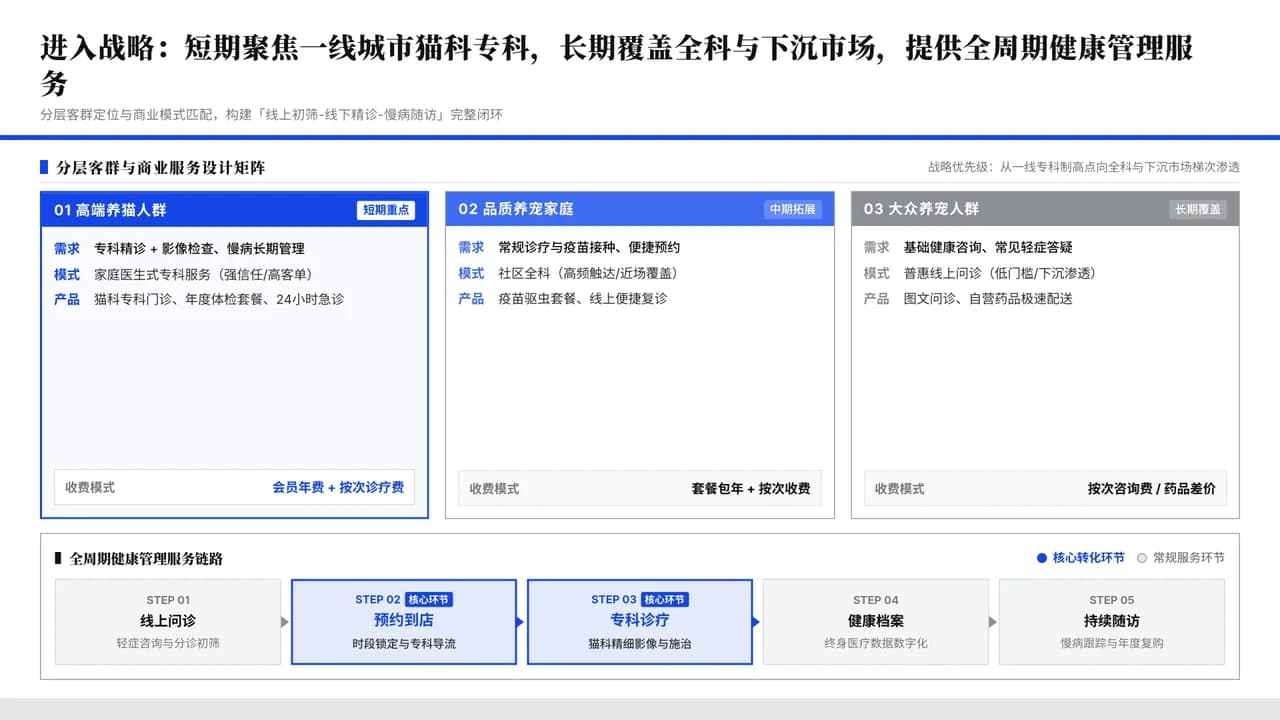1280x720 pixels.
Task: Select the 02 品质养宠家庭 card header
Action: (640, 209)
